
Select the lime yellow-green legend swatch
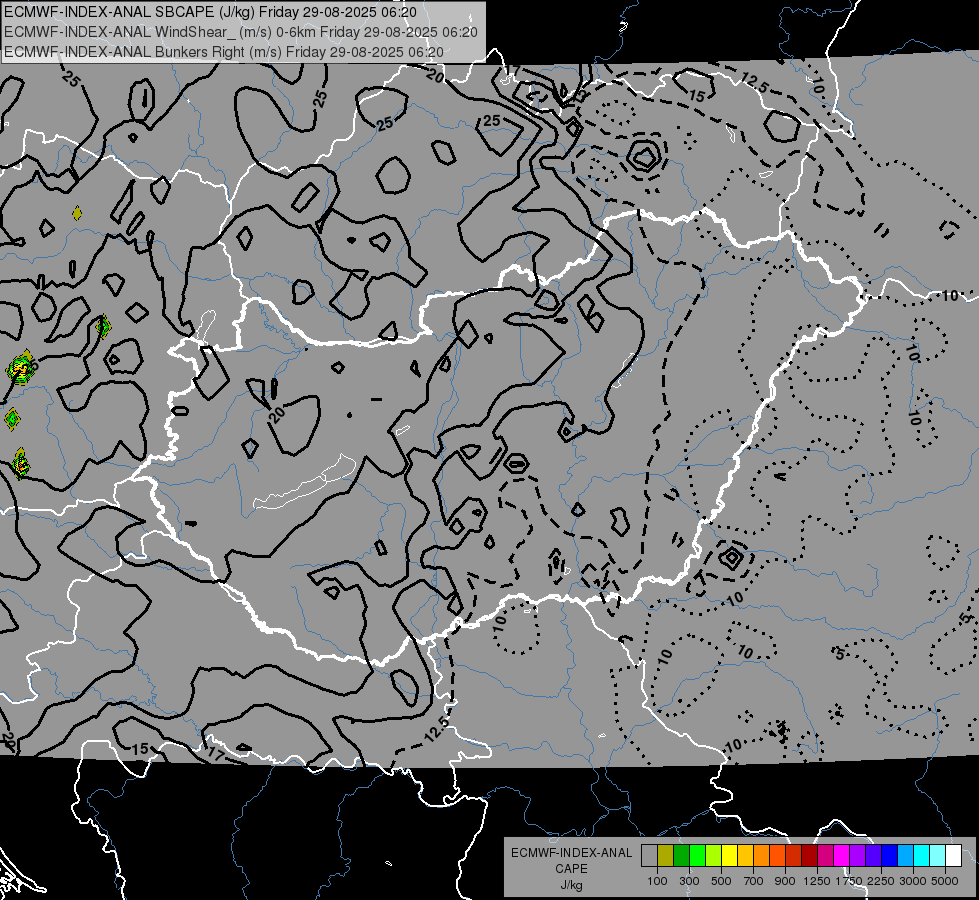(713, 856)
